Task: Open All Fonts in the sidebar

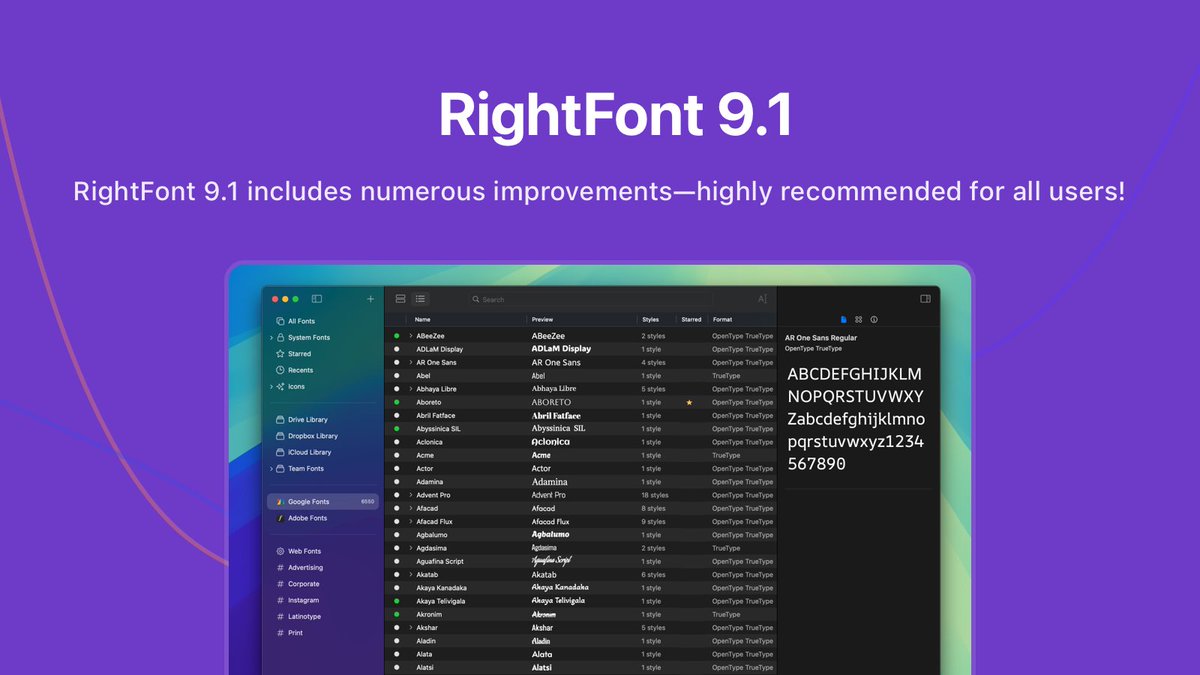Action: (x=322, y=321)
